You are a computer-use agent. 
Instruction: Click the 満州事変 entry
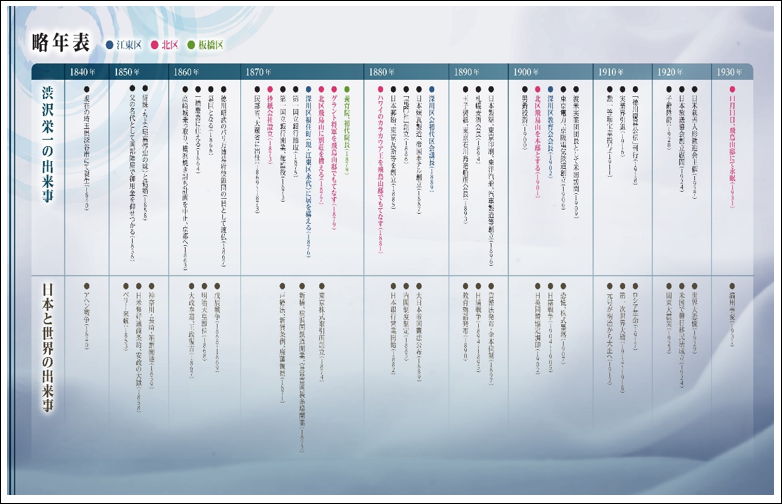pos(733,315)
